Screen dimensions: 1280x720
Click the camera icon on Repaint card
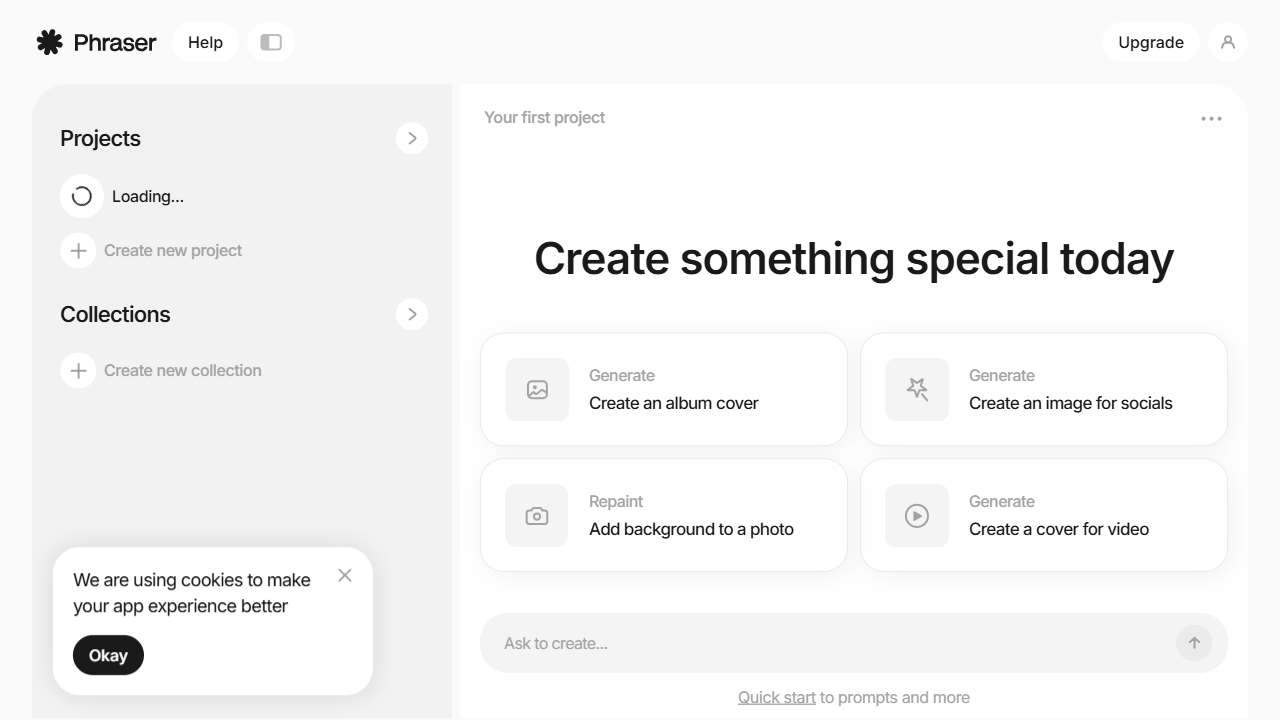537,516
